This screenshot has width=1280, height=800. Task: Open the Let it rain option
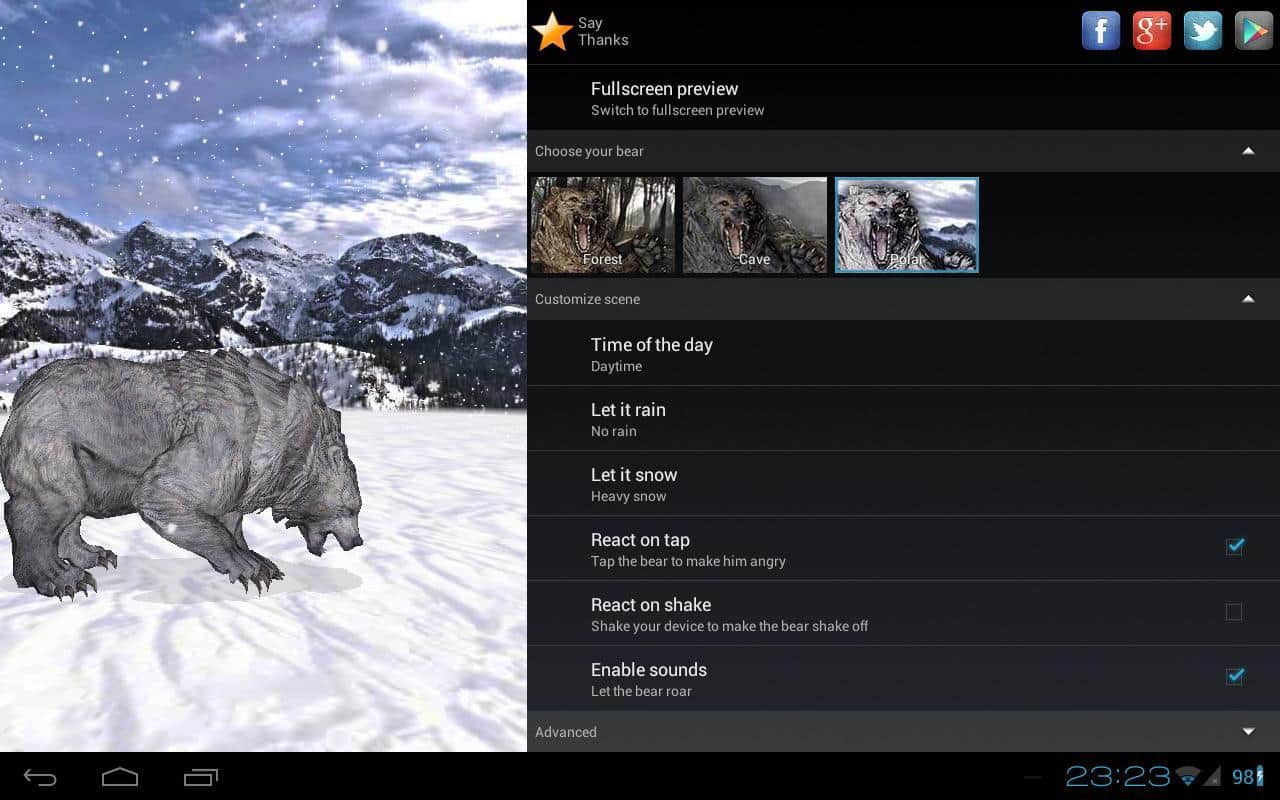pyautogui.click(x=628, y=419)
